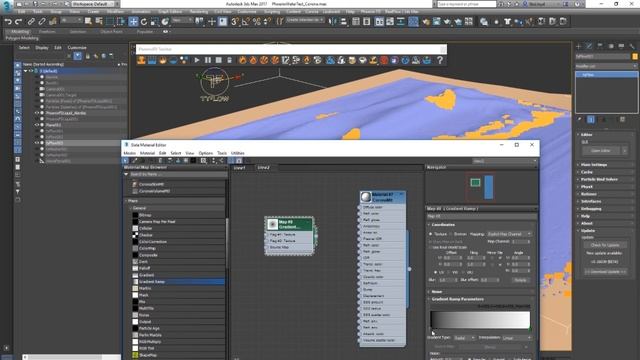The height and width of the screenshot is (360, 640).
Task: Click the red circular icon in PhoenixFD toolbar
Action: pos(384,60)
